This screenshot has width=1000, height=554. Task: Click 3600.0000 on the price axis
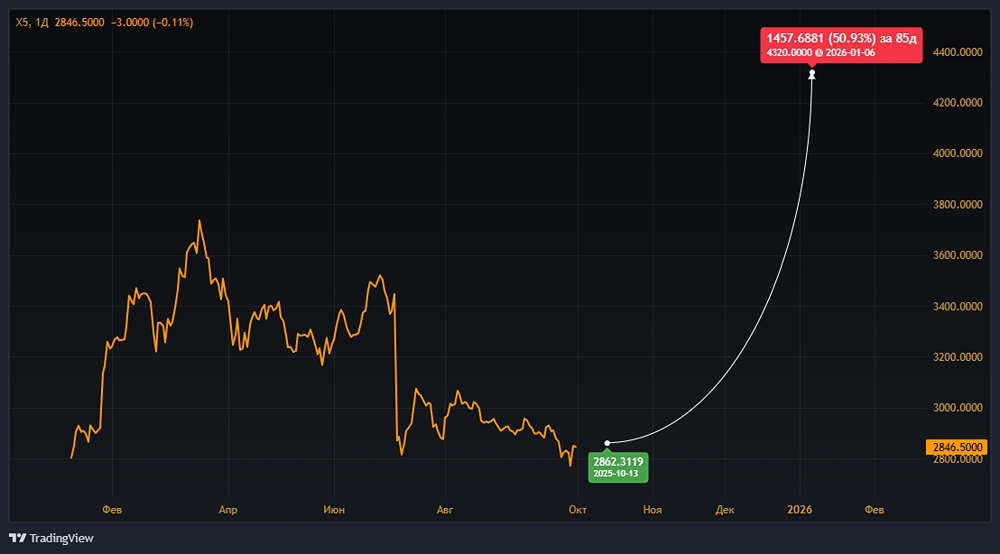coord(957,255)
